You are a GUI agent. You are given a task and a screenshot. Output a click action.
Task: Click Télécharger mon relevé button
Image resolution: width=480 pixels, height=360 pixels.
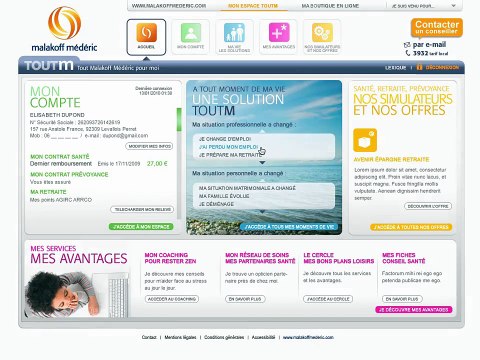142,209
